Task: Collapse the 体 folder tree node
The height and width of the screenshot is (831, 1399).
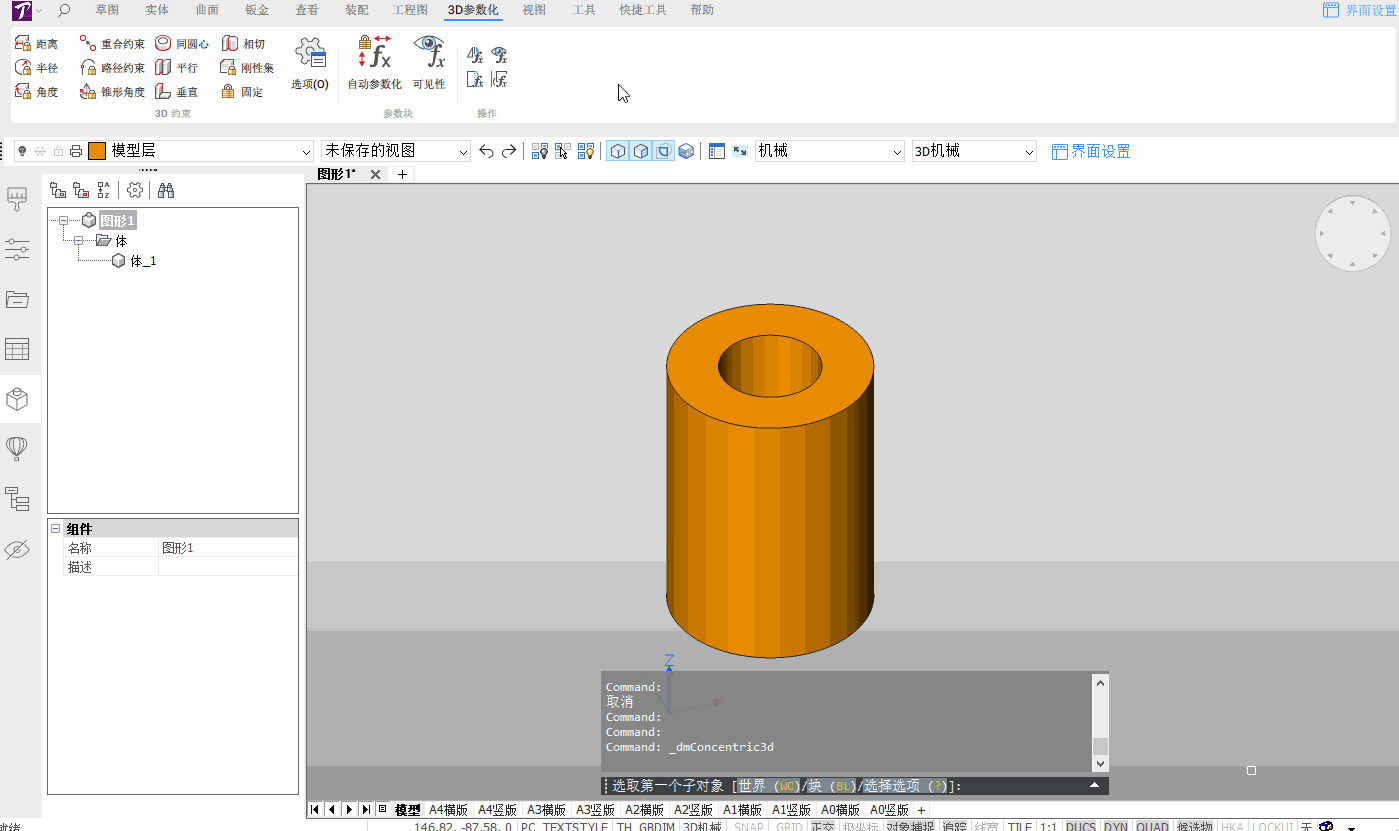Action: pyautogui.click(x=78, y=241)
